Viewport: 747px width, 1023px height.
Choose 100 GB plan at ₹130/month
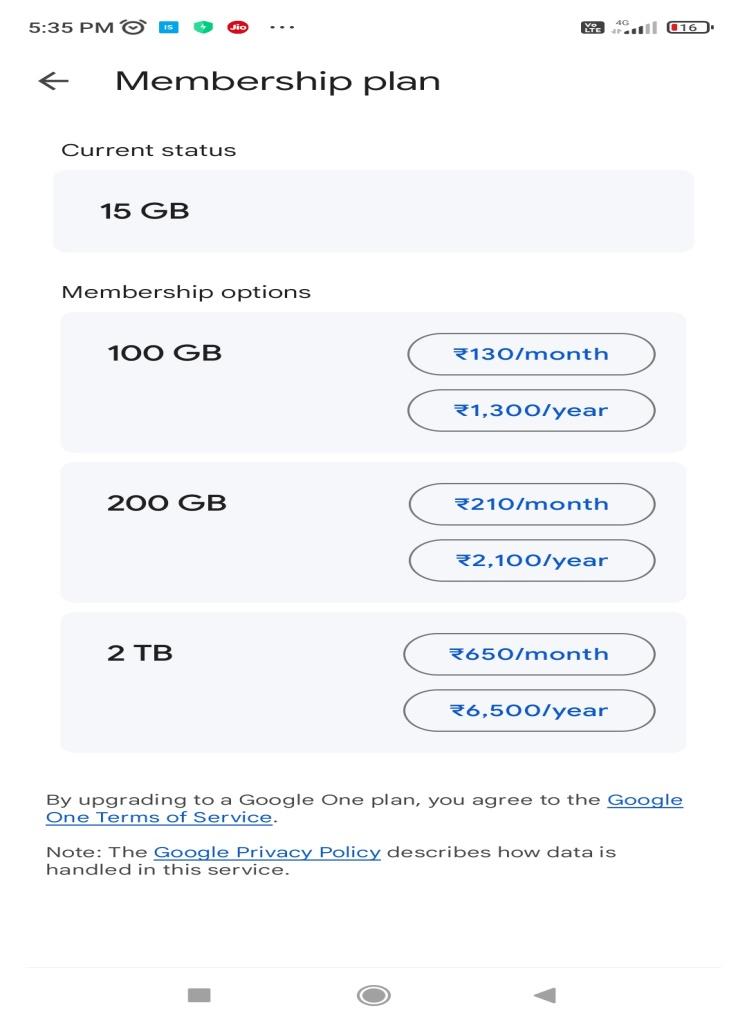[531, 354]
